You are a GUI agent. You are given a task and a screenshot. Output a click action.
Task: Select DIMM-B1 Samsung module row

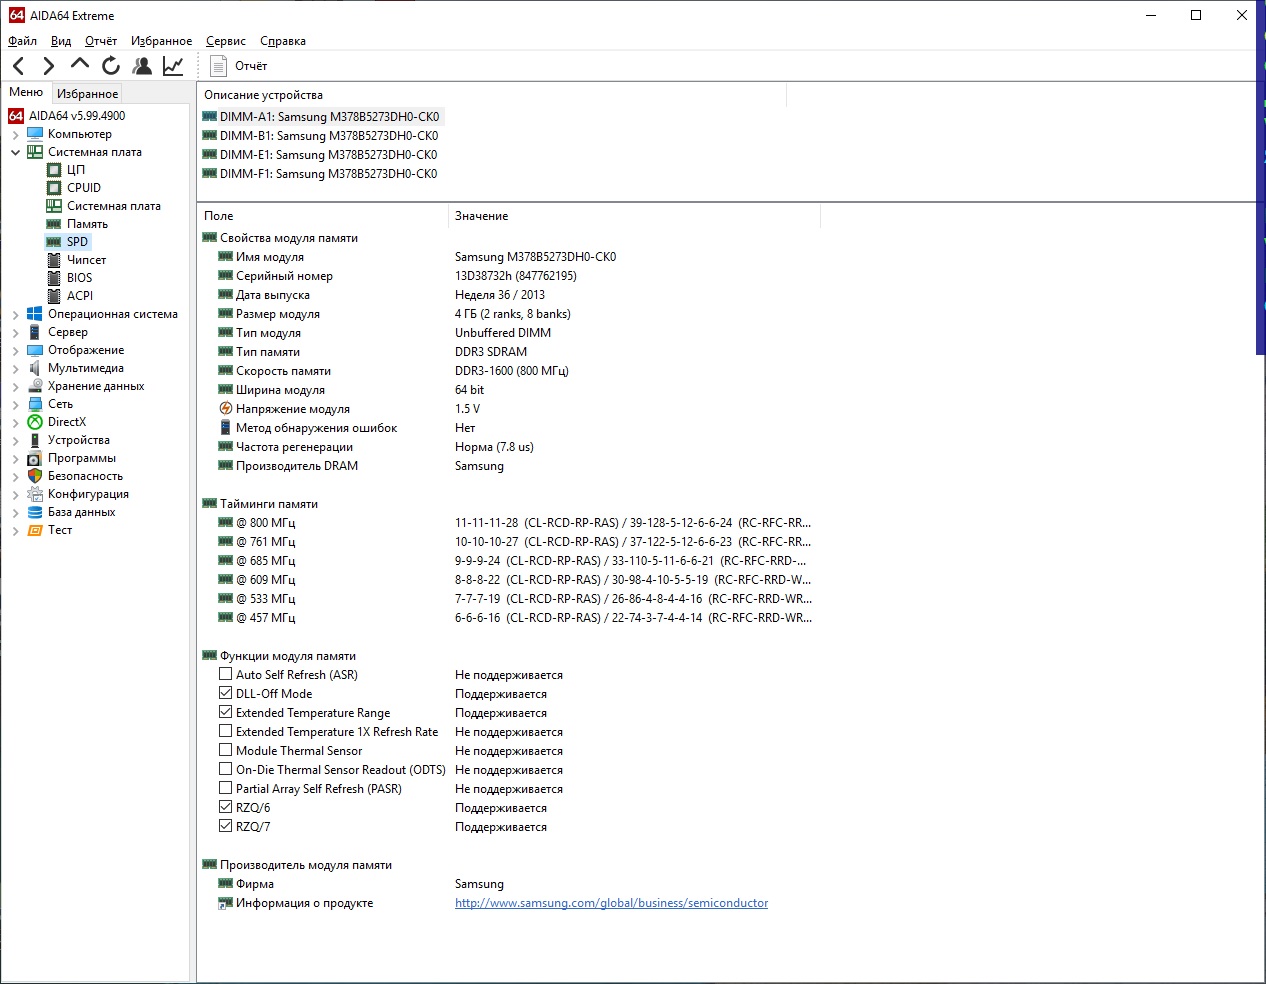pyautogui.click(x=320, y=136)
